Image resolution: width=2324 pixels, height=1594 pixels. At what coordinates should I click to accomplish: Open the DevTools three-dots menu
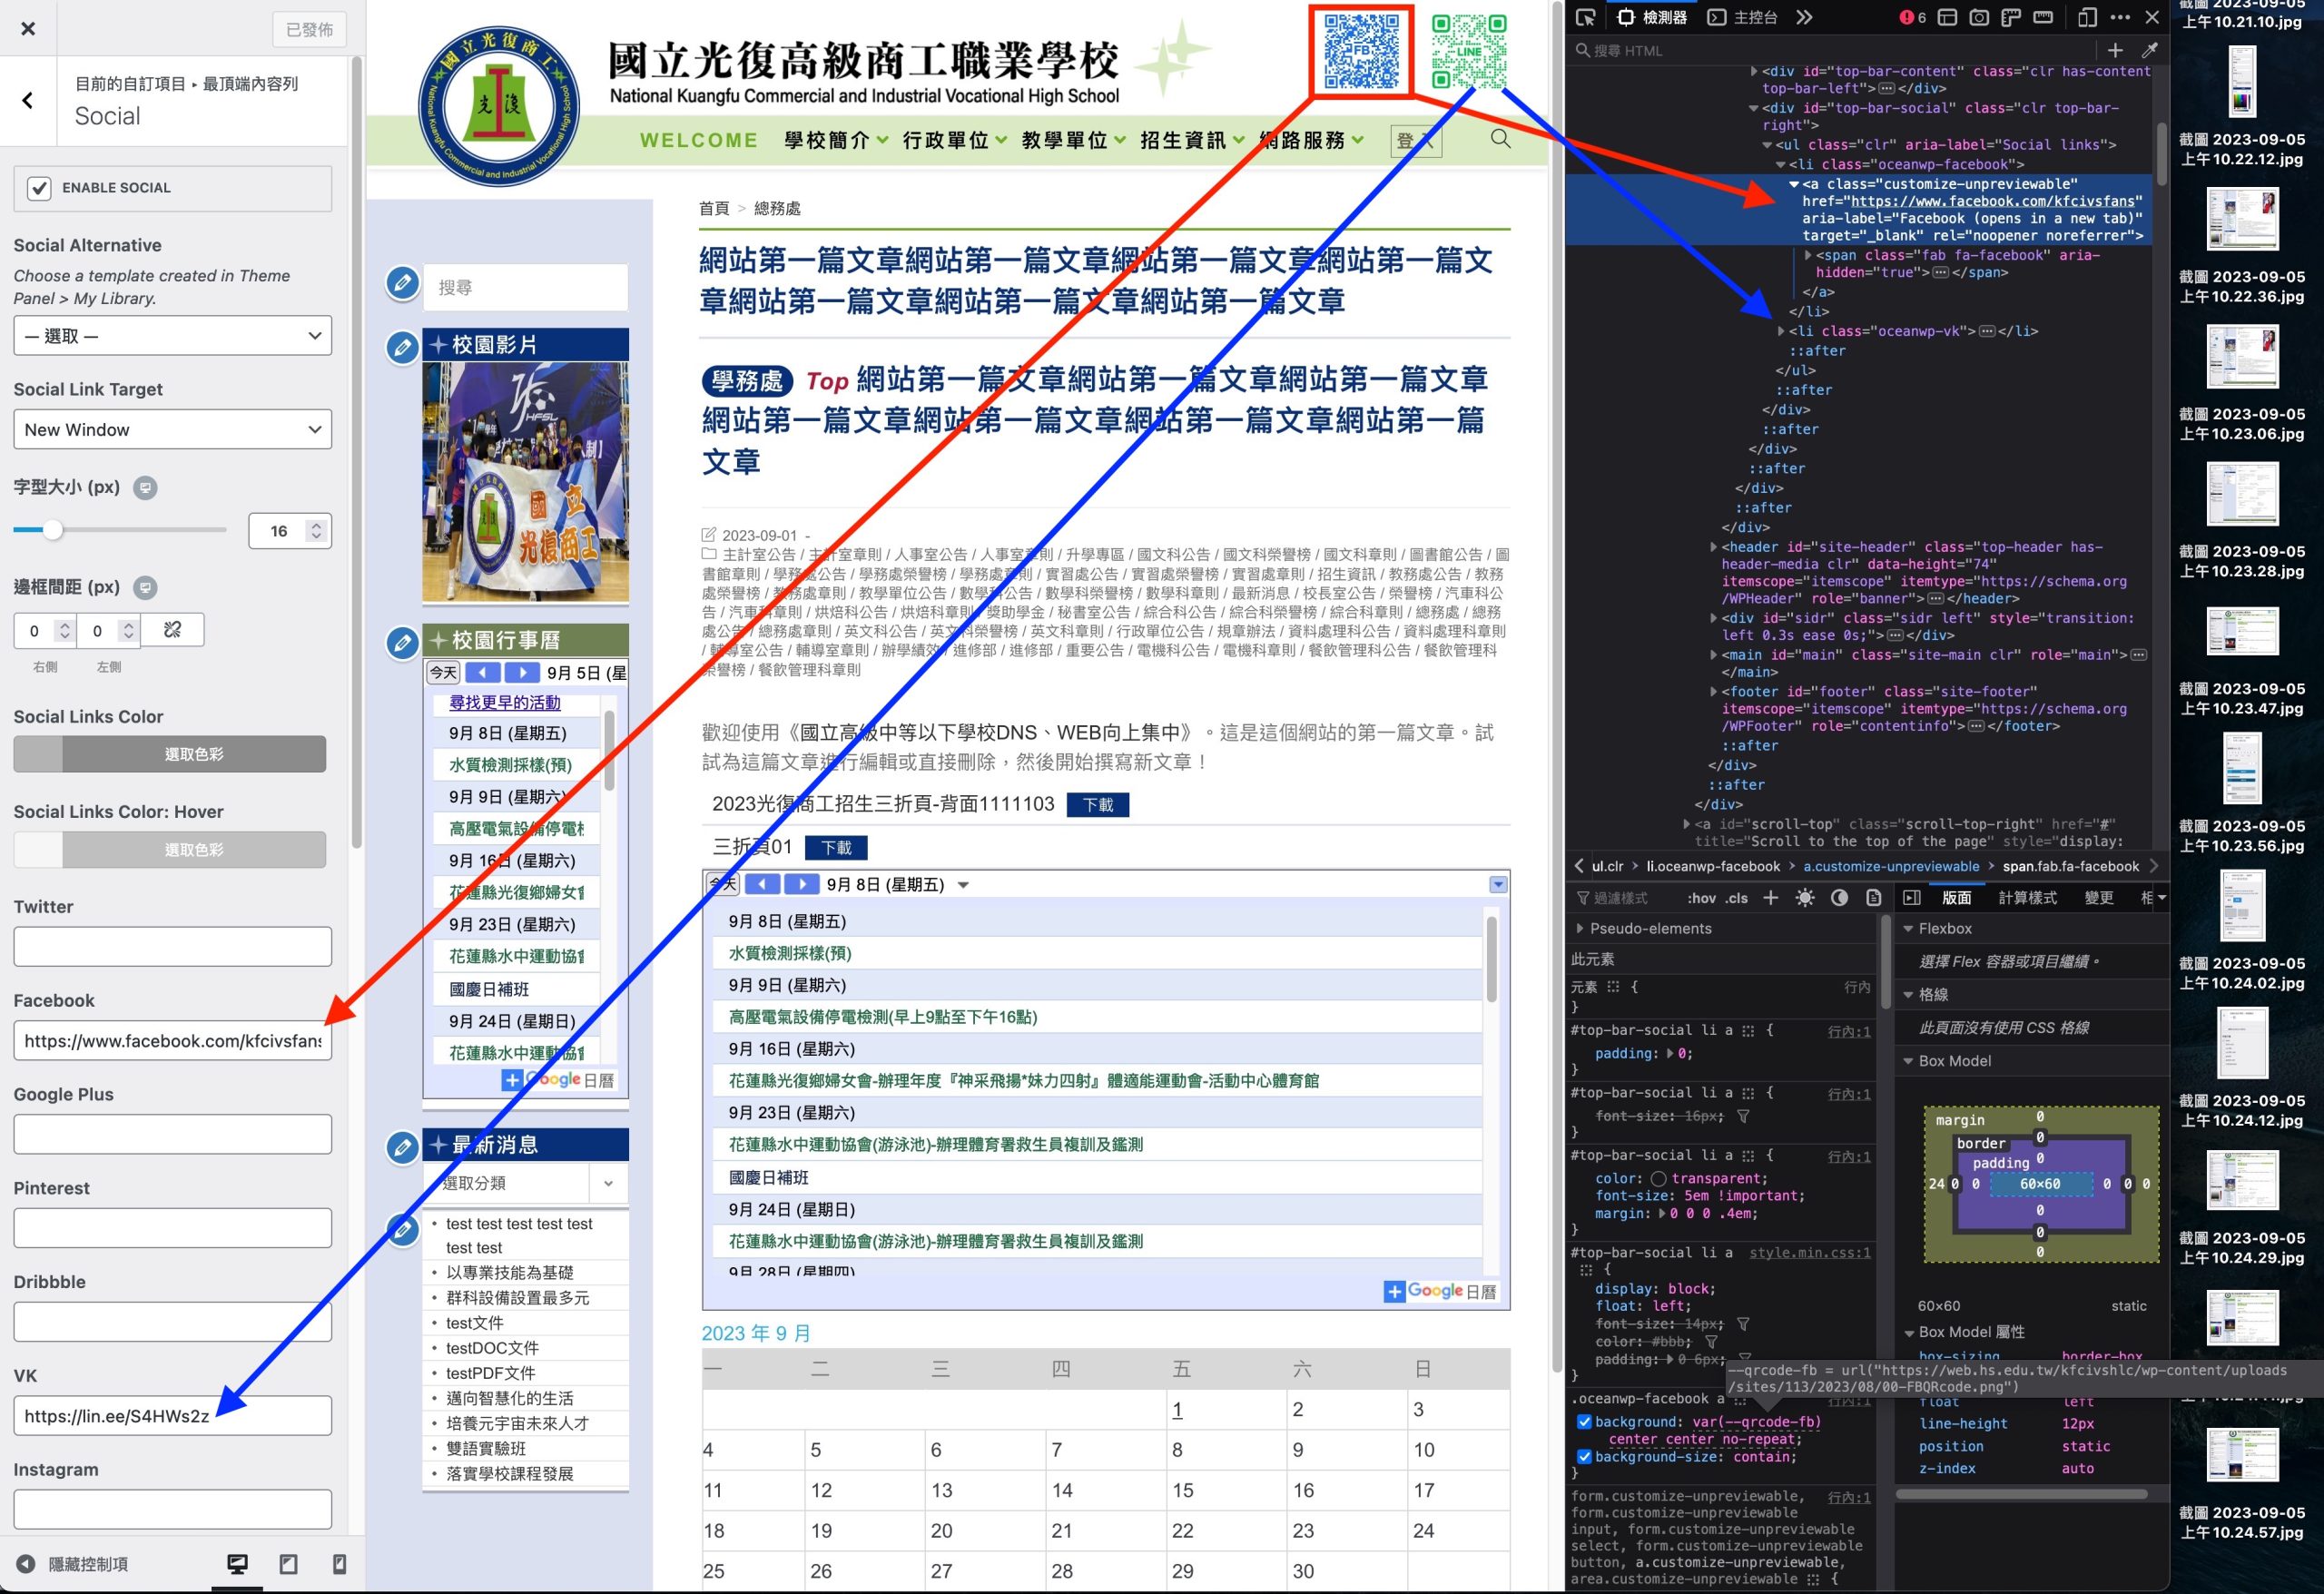[x=2120, y=17]
